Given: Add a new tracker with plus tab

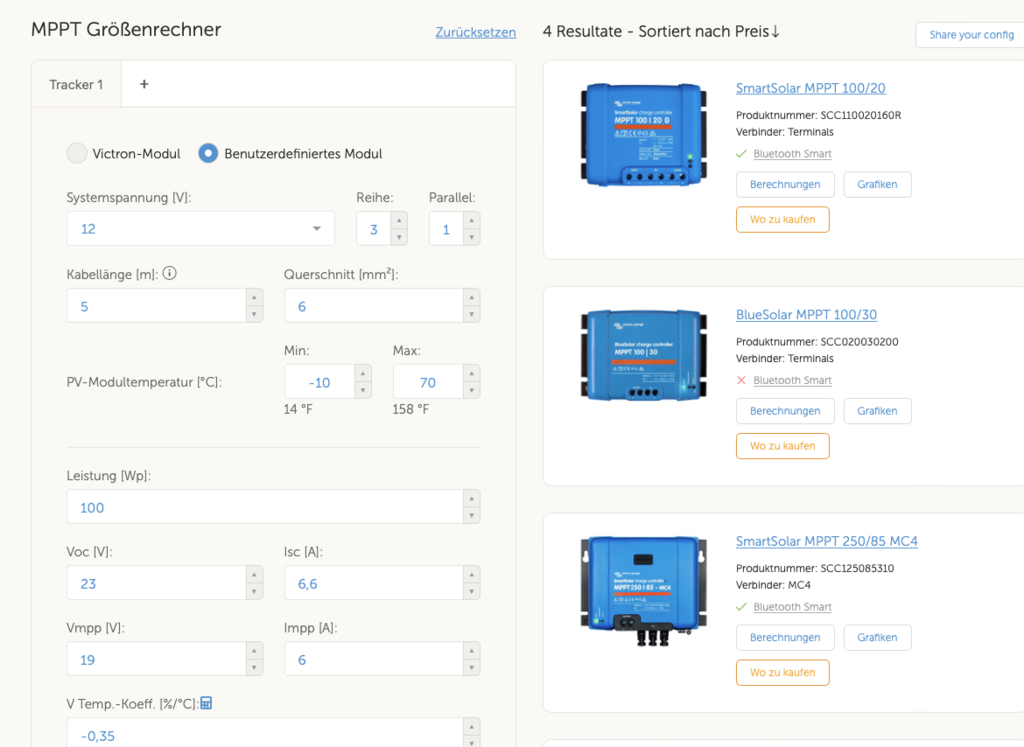Looking at the screenshot, I should pyautogui.click(x=144, y=84).
